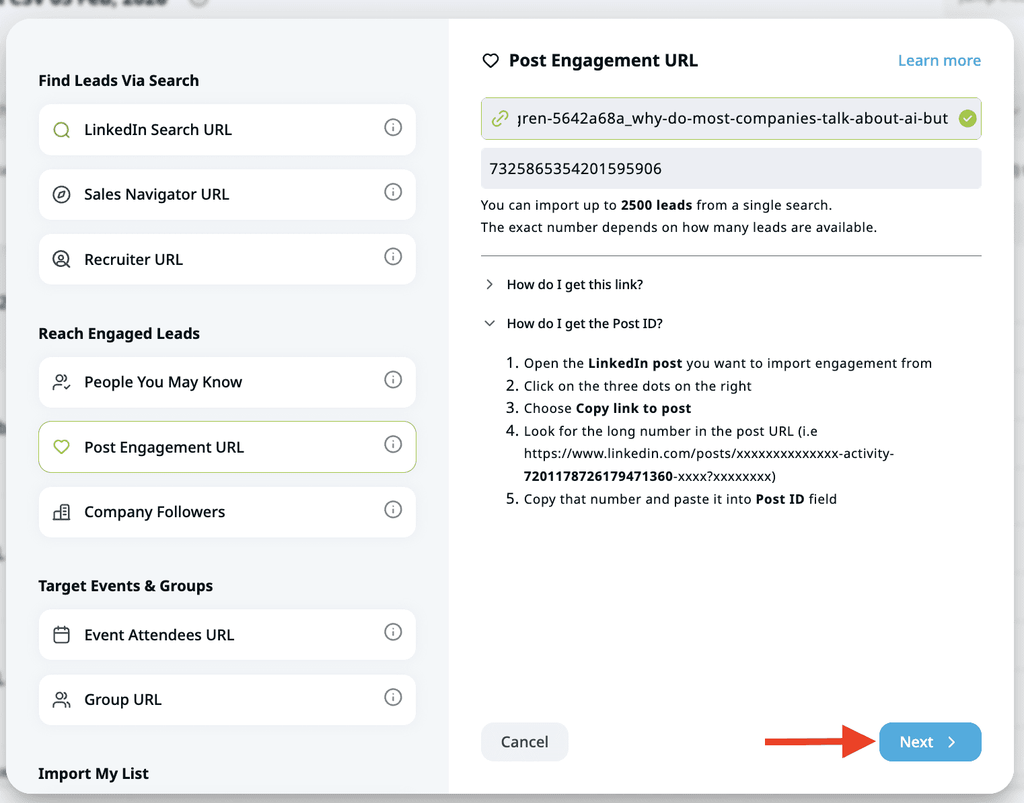
Task: Click the 'Reach Engaged Leads' heading
Action: pyautogui.click(x=119, y=334)
